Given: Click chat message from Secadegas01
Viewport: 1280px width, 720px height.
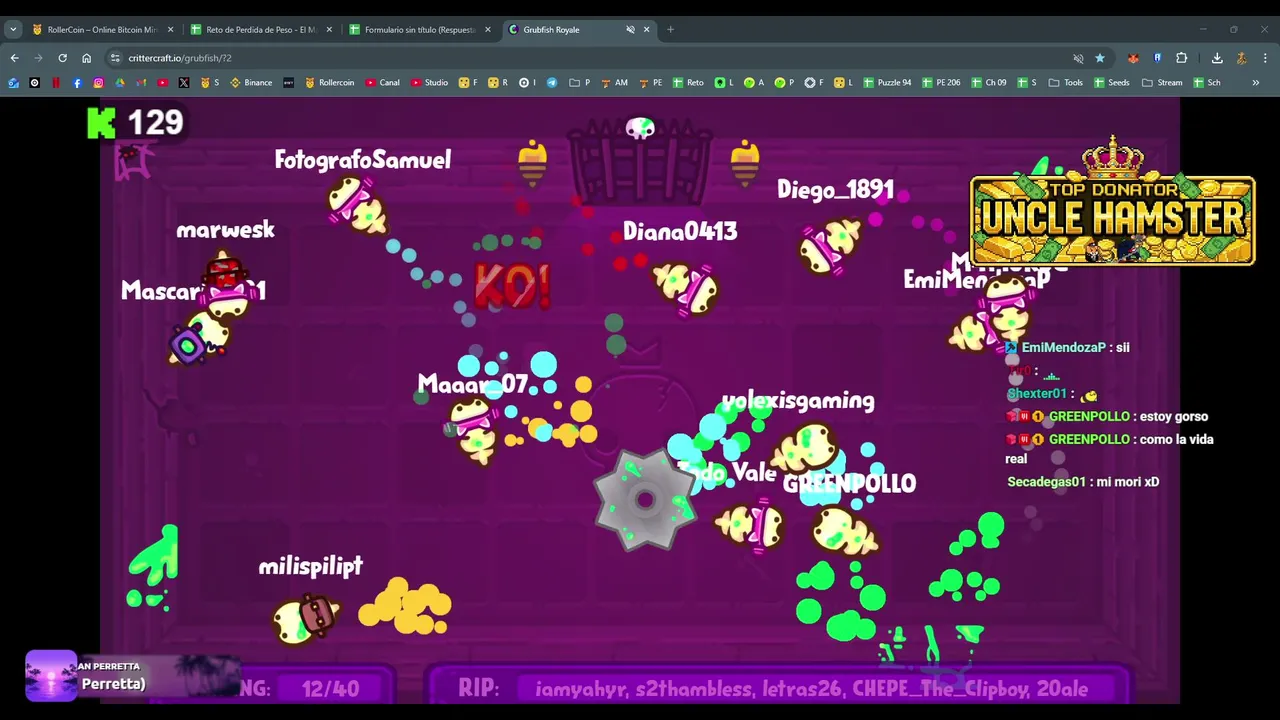Looking at the screenshot, I should 1083,482.
